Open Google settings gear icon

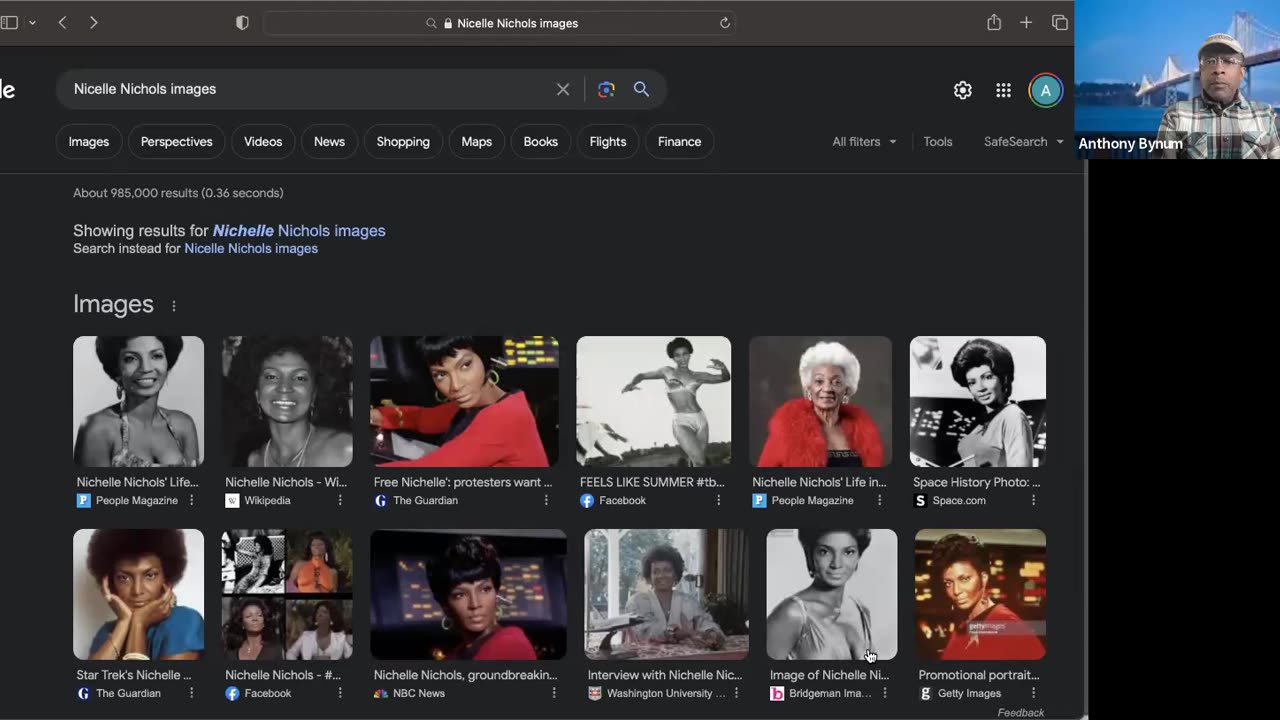point(962,90)
